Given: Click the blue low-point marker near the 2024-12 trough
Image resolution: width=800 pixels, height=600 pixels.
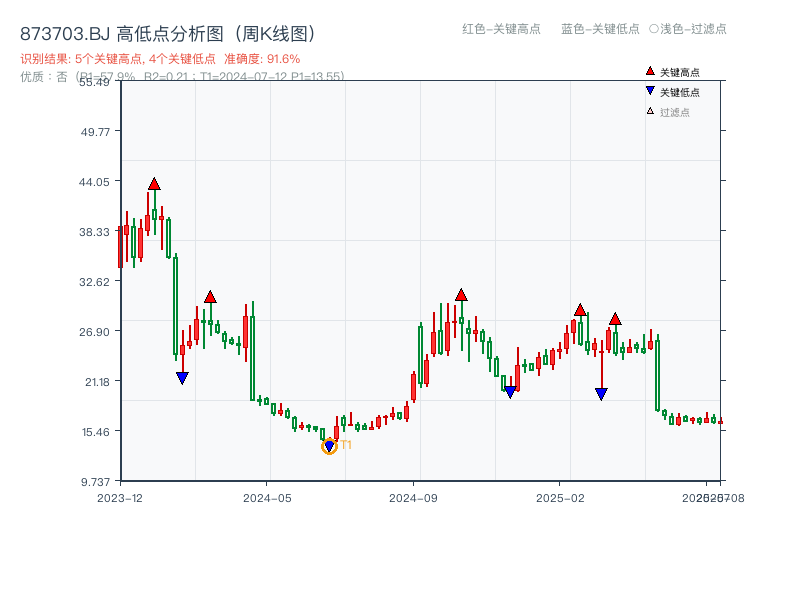Looking at the screenshot, I should (510, 390).
